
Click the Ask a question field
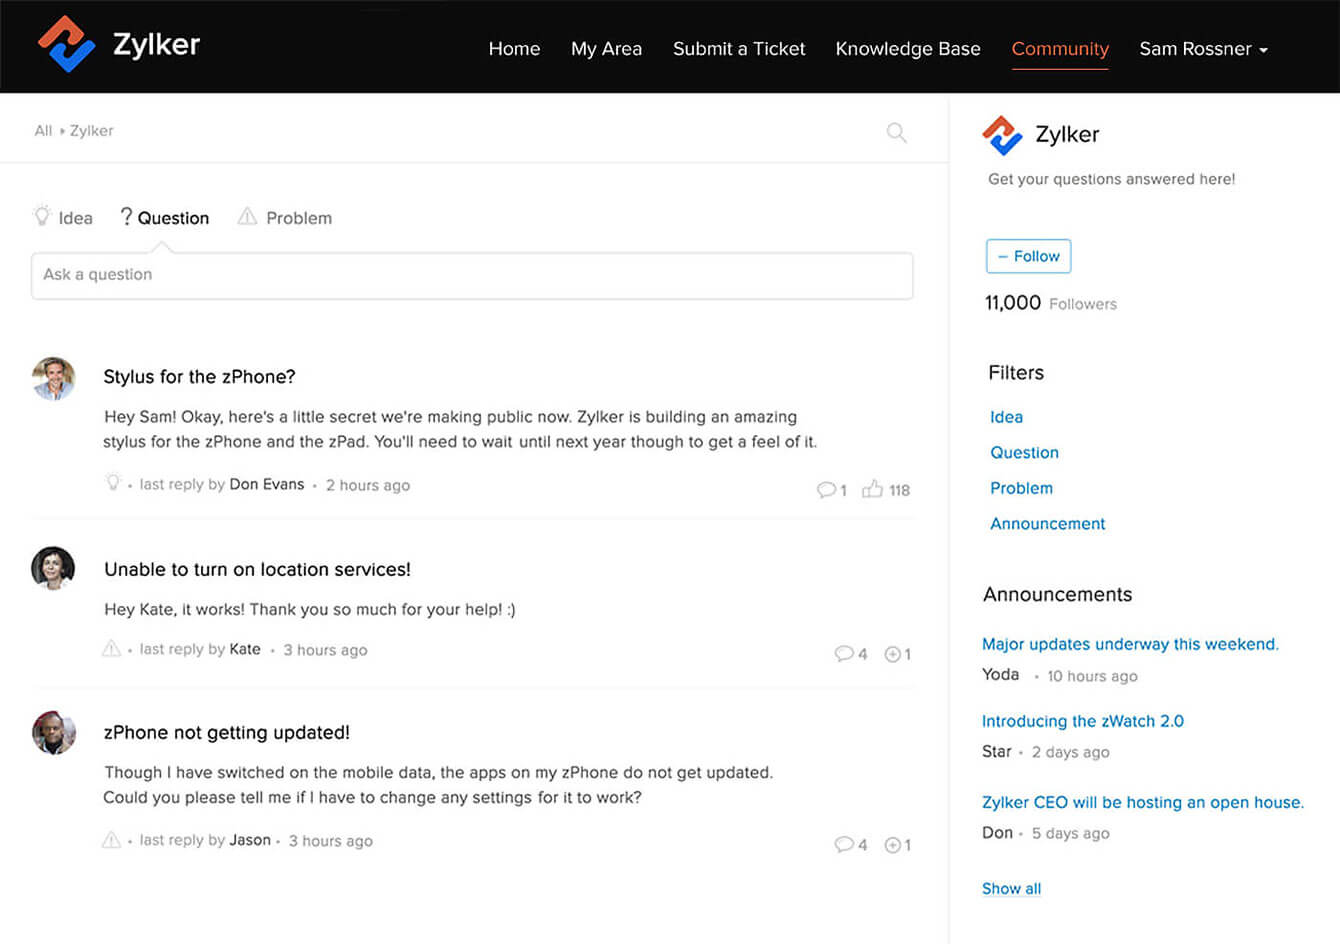click(472, 275)
